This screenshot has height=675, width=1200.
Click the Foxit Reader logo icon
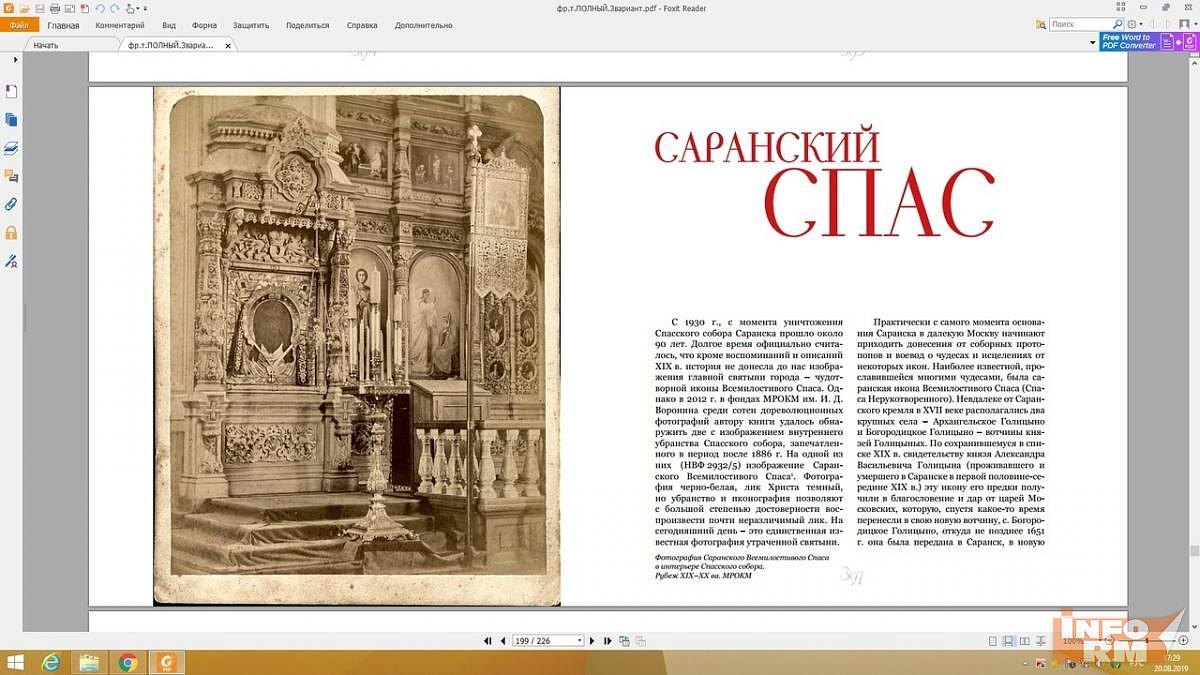[9, 8]
